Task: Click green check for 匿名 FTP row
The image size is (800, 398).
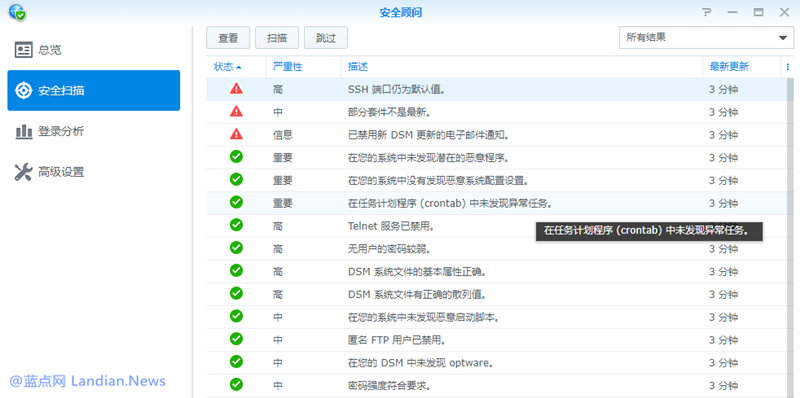Action: (236, 339)
